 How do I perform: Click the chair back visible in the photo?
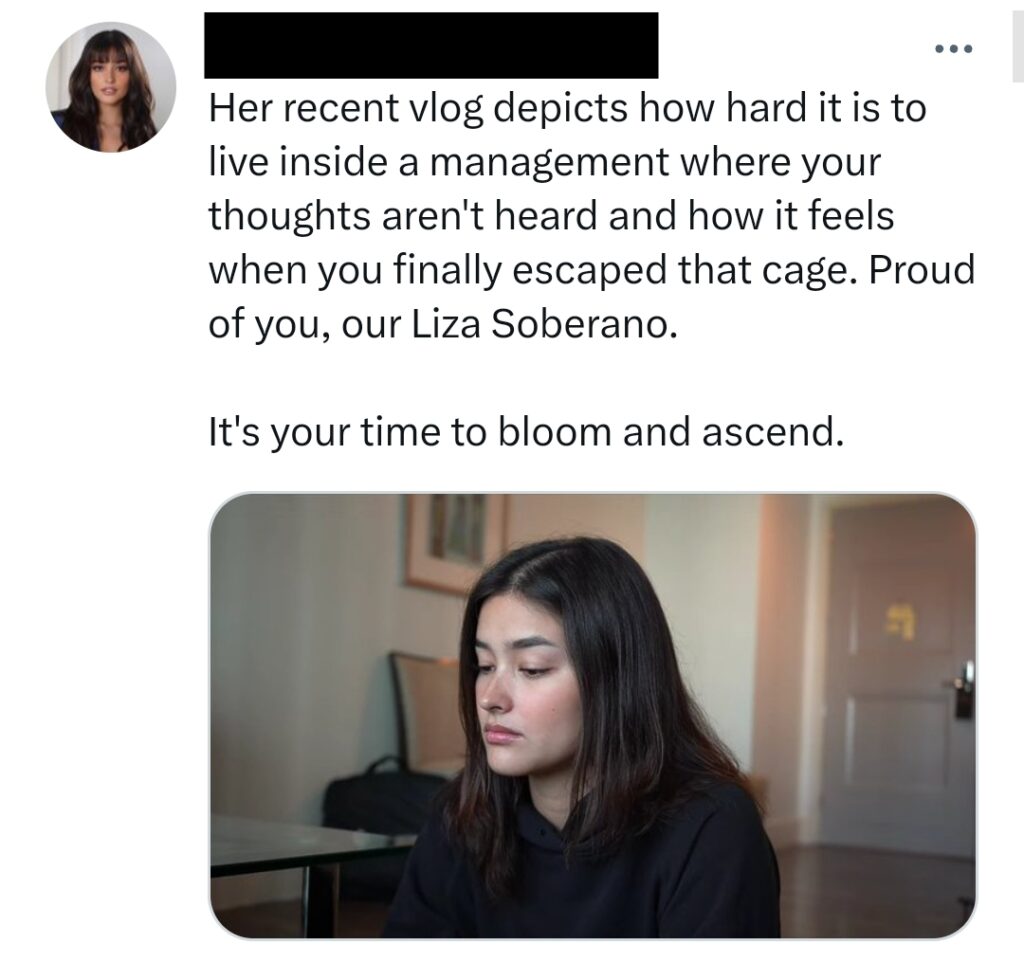pyautogui.click(x=428, y=712)
